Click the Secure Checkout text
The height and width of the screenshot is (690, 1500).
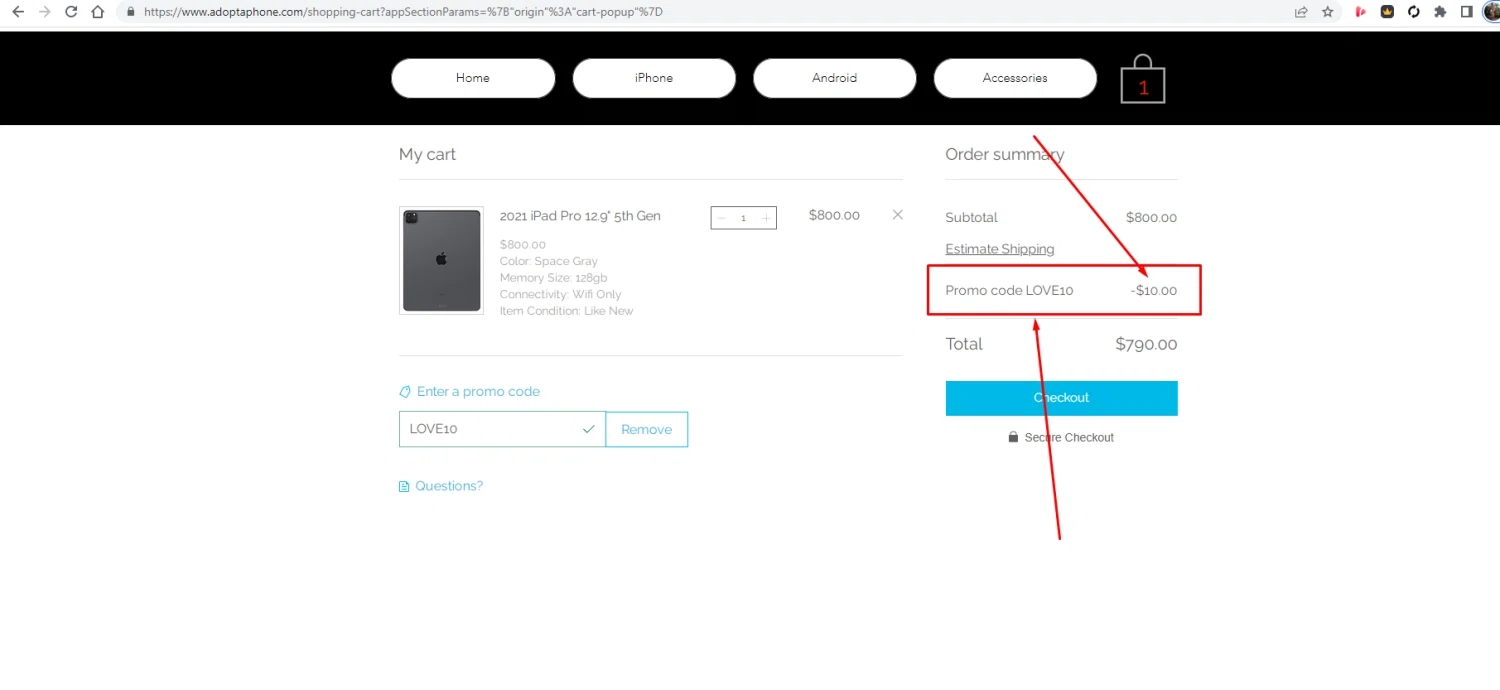1069,438
